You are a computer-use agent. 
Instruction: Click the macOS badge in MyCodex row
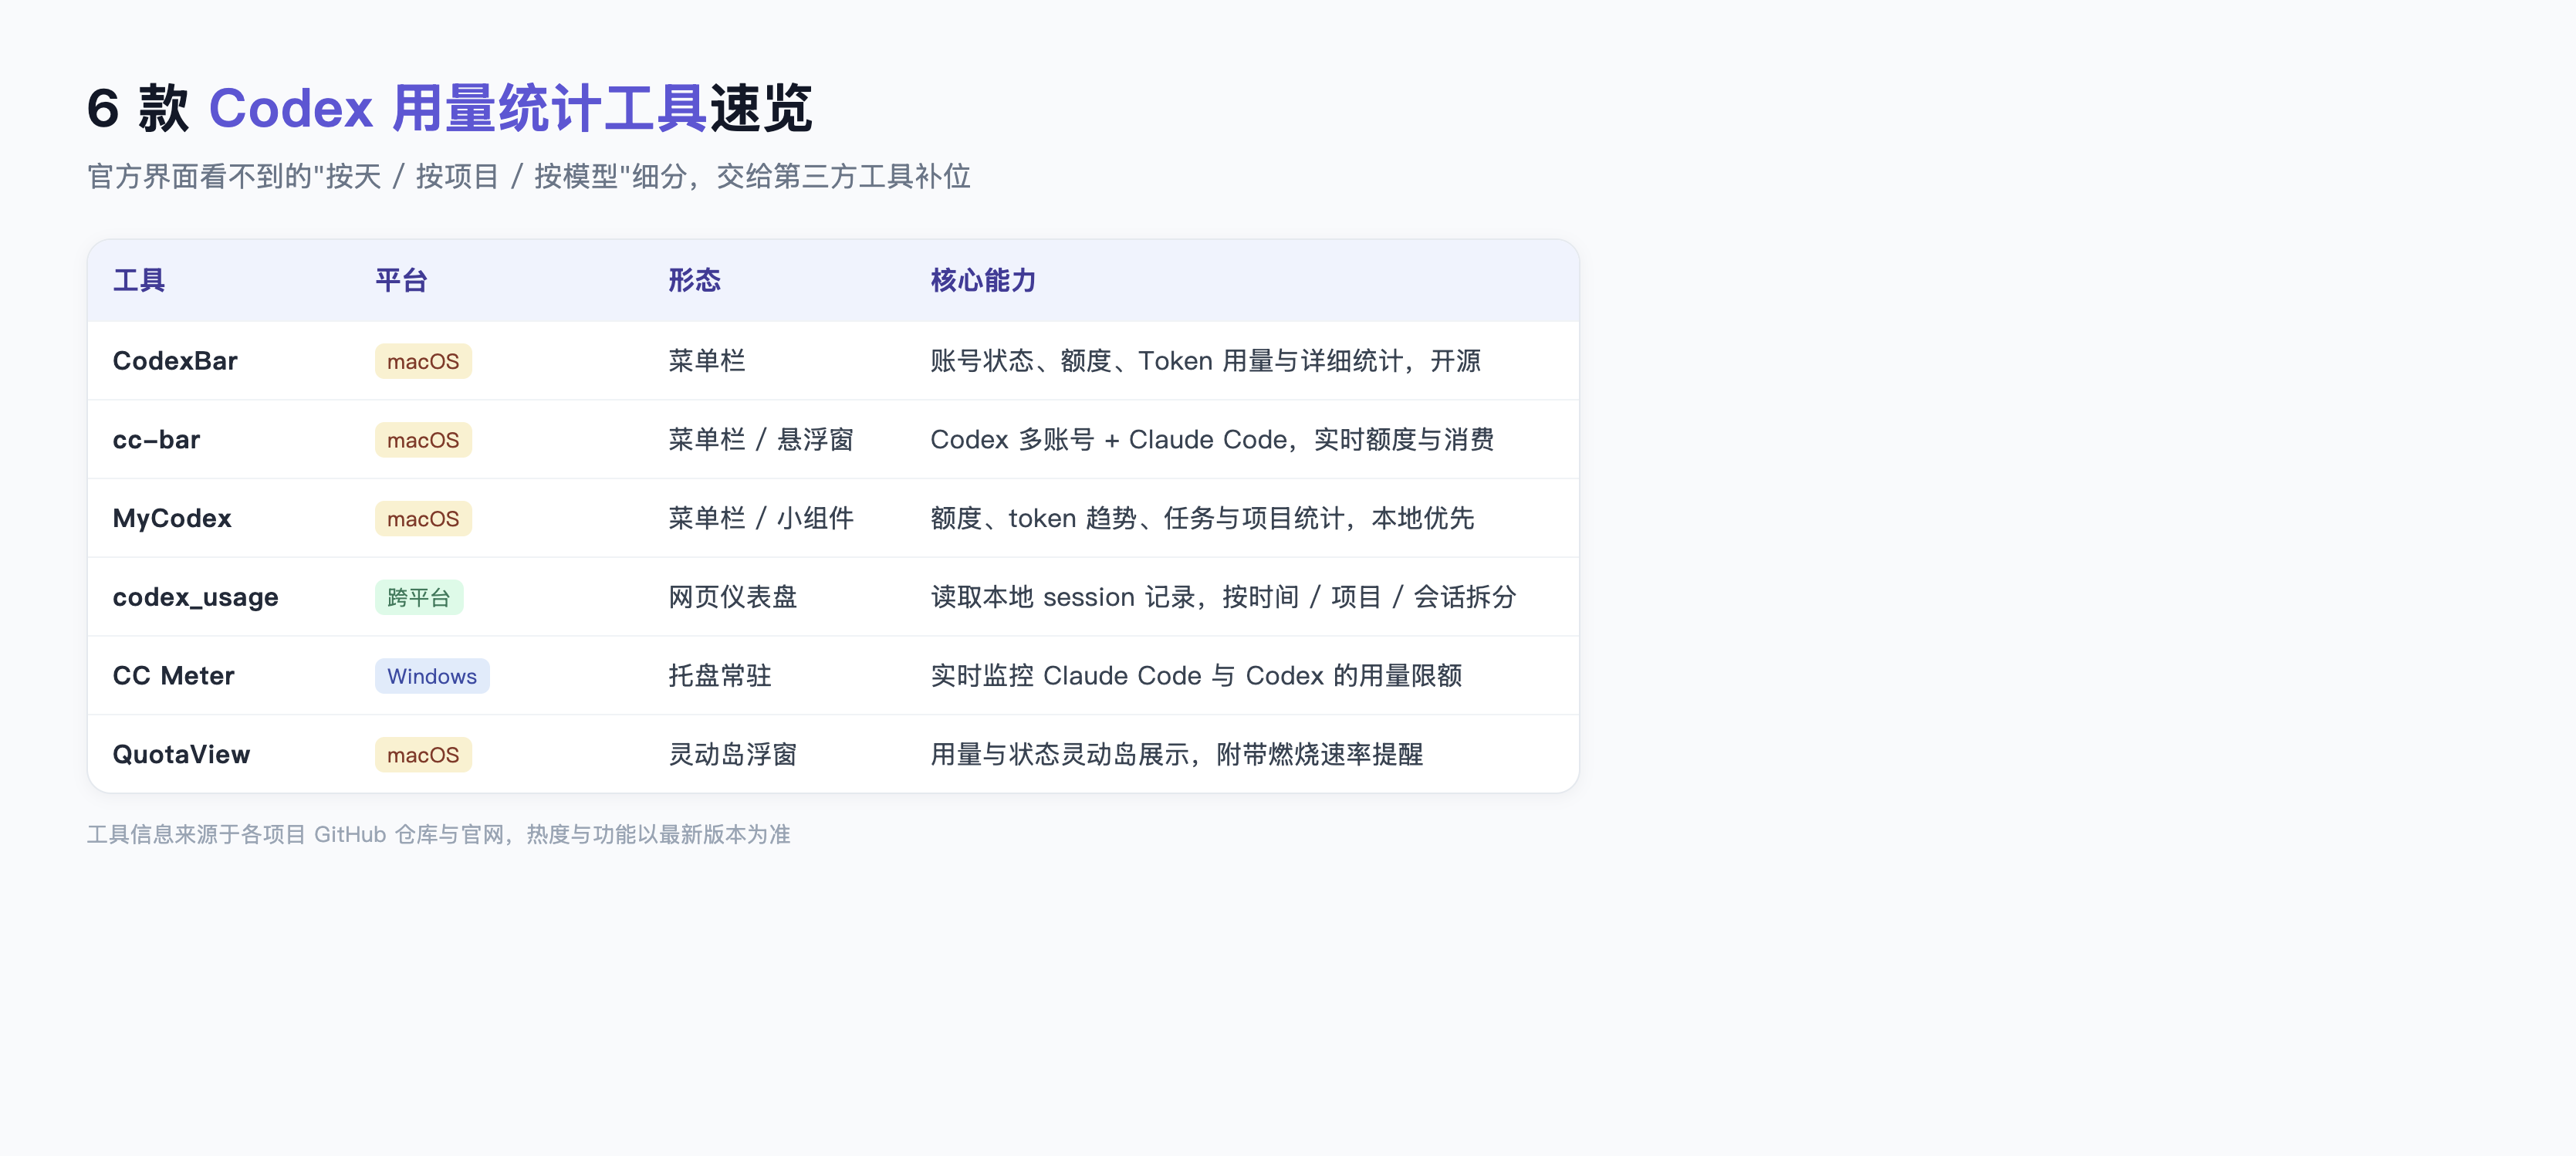pos(423,518)
